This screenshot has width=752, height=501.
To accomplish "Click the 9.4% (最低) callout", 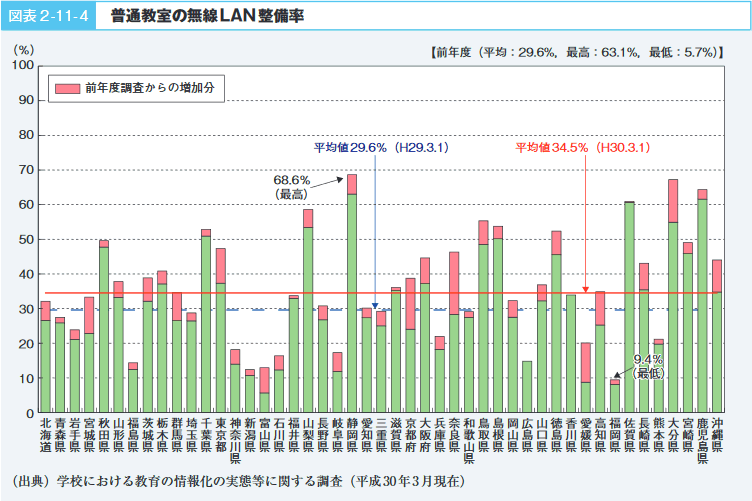I will click(648, 366).
